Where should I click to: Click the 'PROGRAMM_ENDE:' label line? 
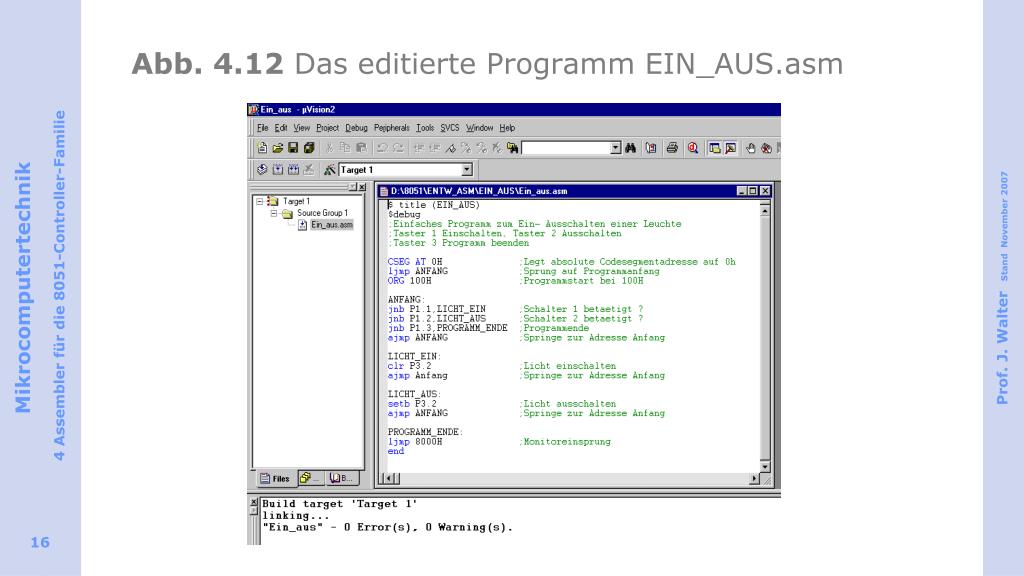(425, 432)
